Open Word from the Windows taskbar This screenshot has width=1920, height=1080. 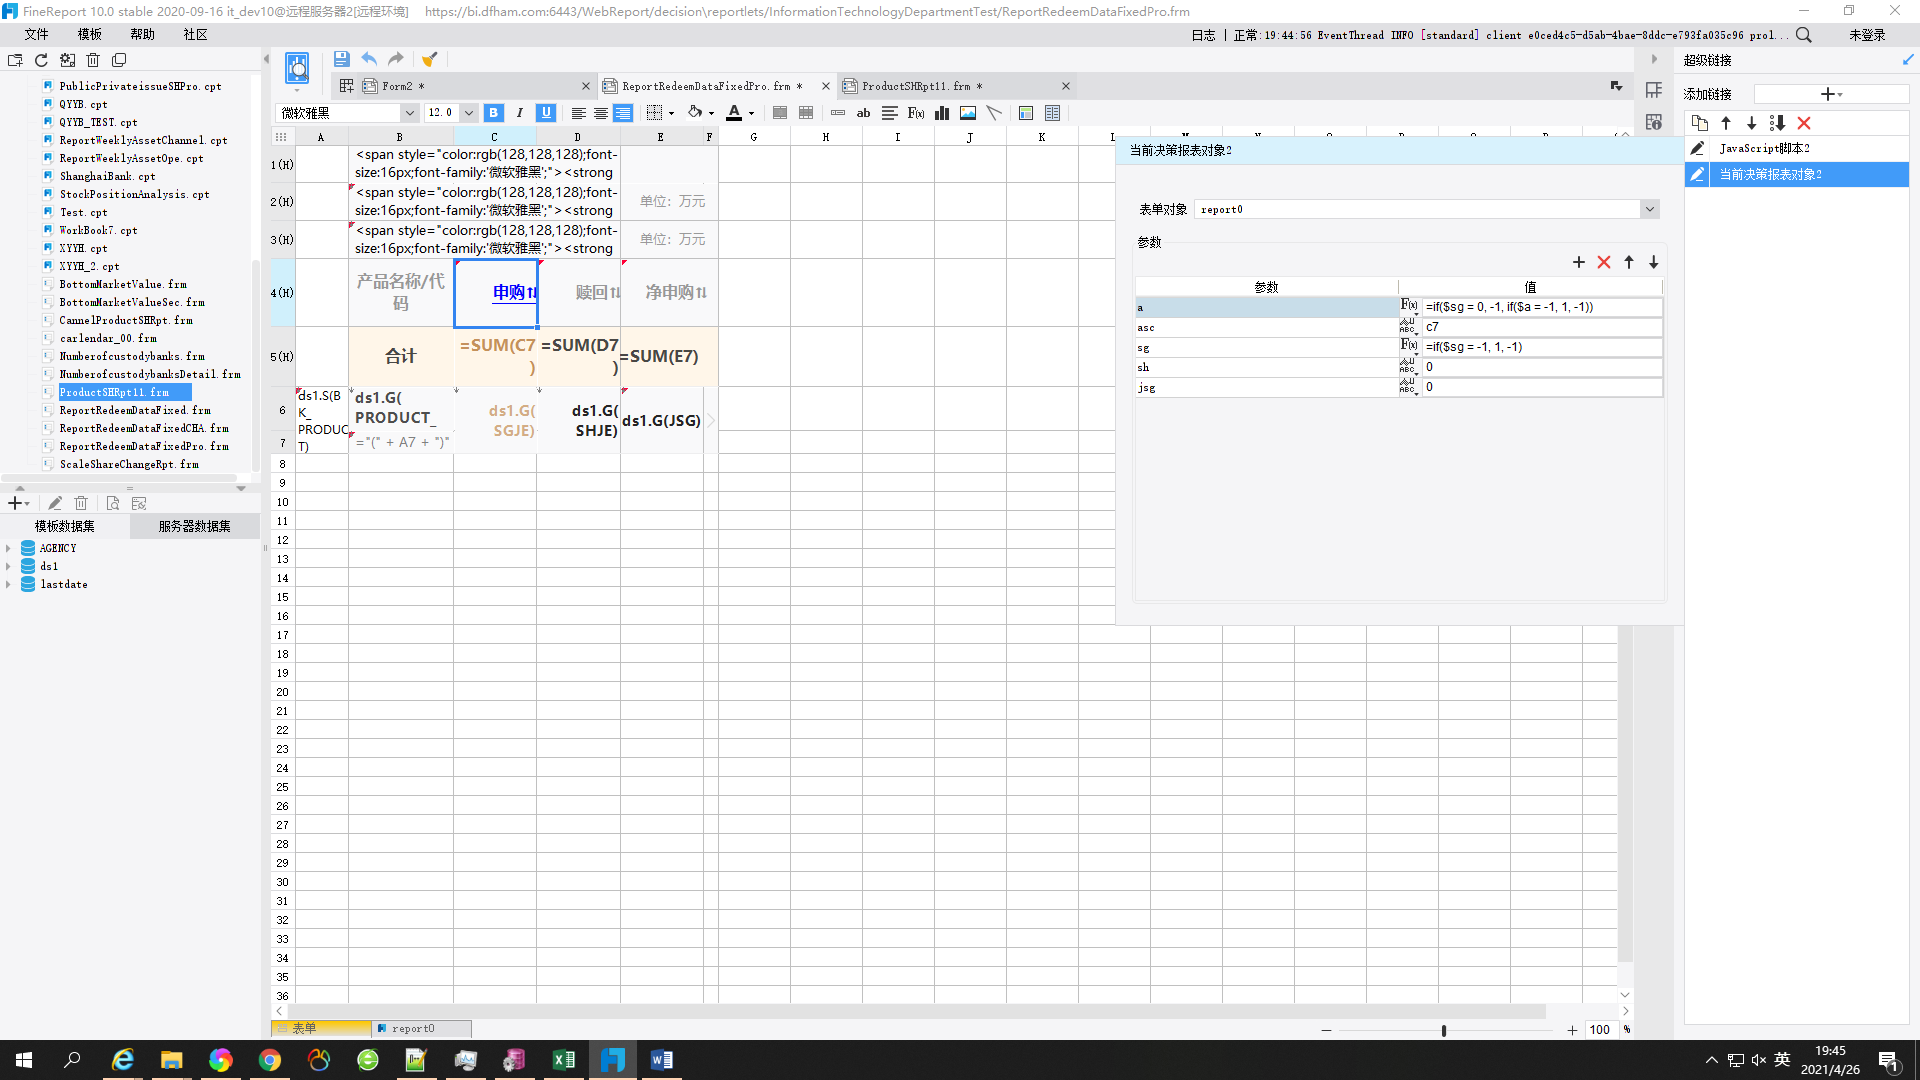pyautogui.click(x=661, y=1060)
